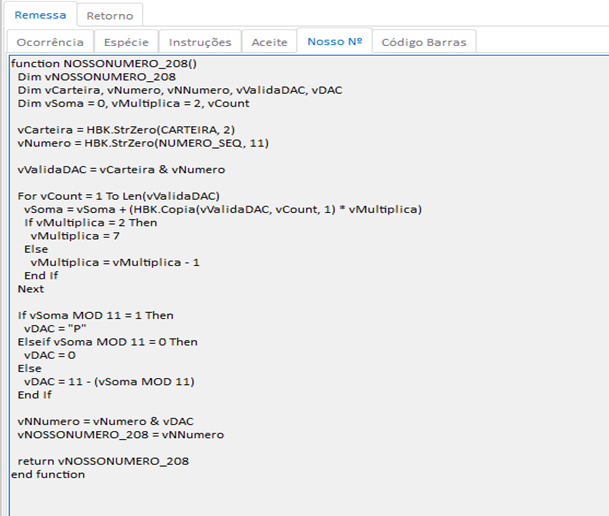Click the line 'If vSoma MOD 11 = 1 Then'
Screen dimensions: 609x516
pos(96,315)
